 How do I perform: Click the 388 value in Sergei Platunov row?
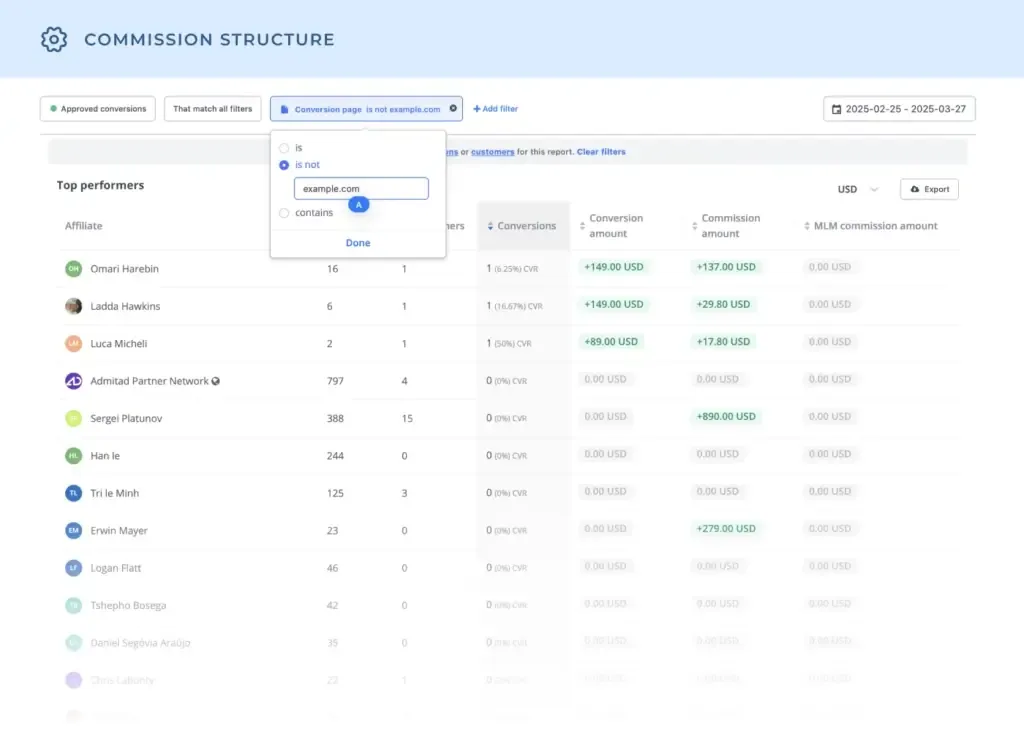click(335, 418)
